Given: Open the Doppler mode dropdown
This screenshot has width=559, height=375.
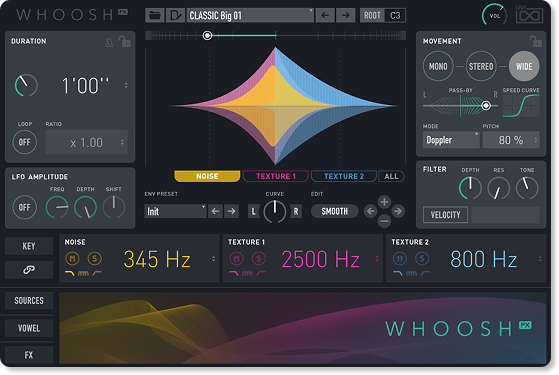Looking at the screenshot, I should 451,140.
